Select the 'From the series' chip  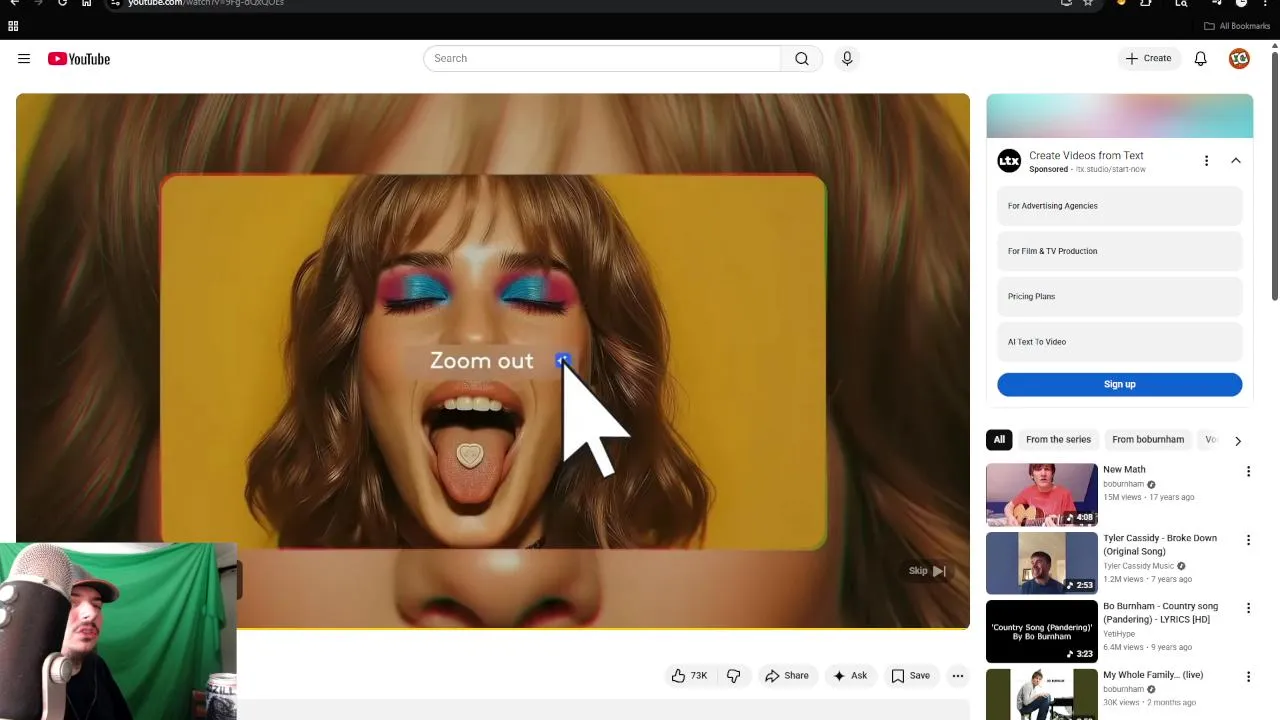click(1058, 440)
